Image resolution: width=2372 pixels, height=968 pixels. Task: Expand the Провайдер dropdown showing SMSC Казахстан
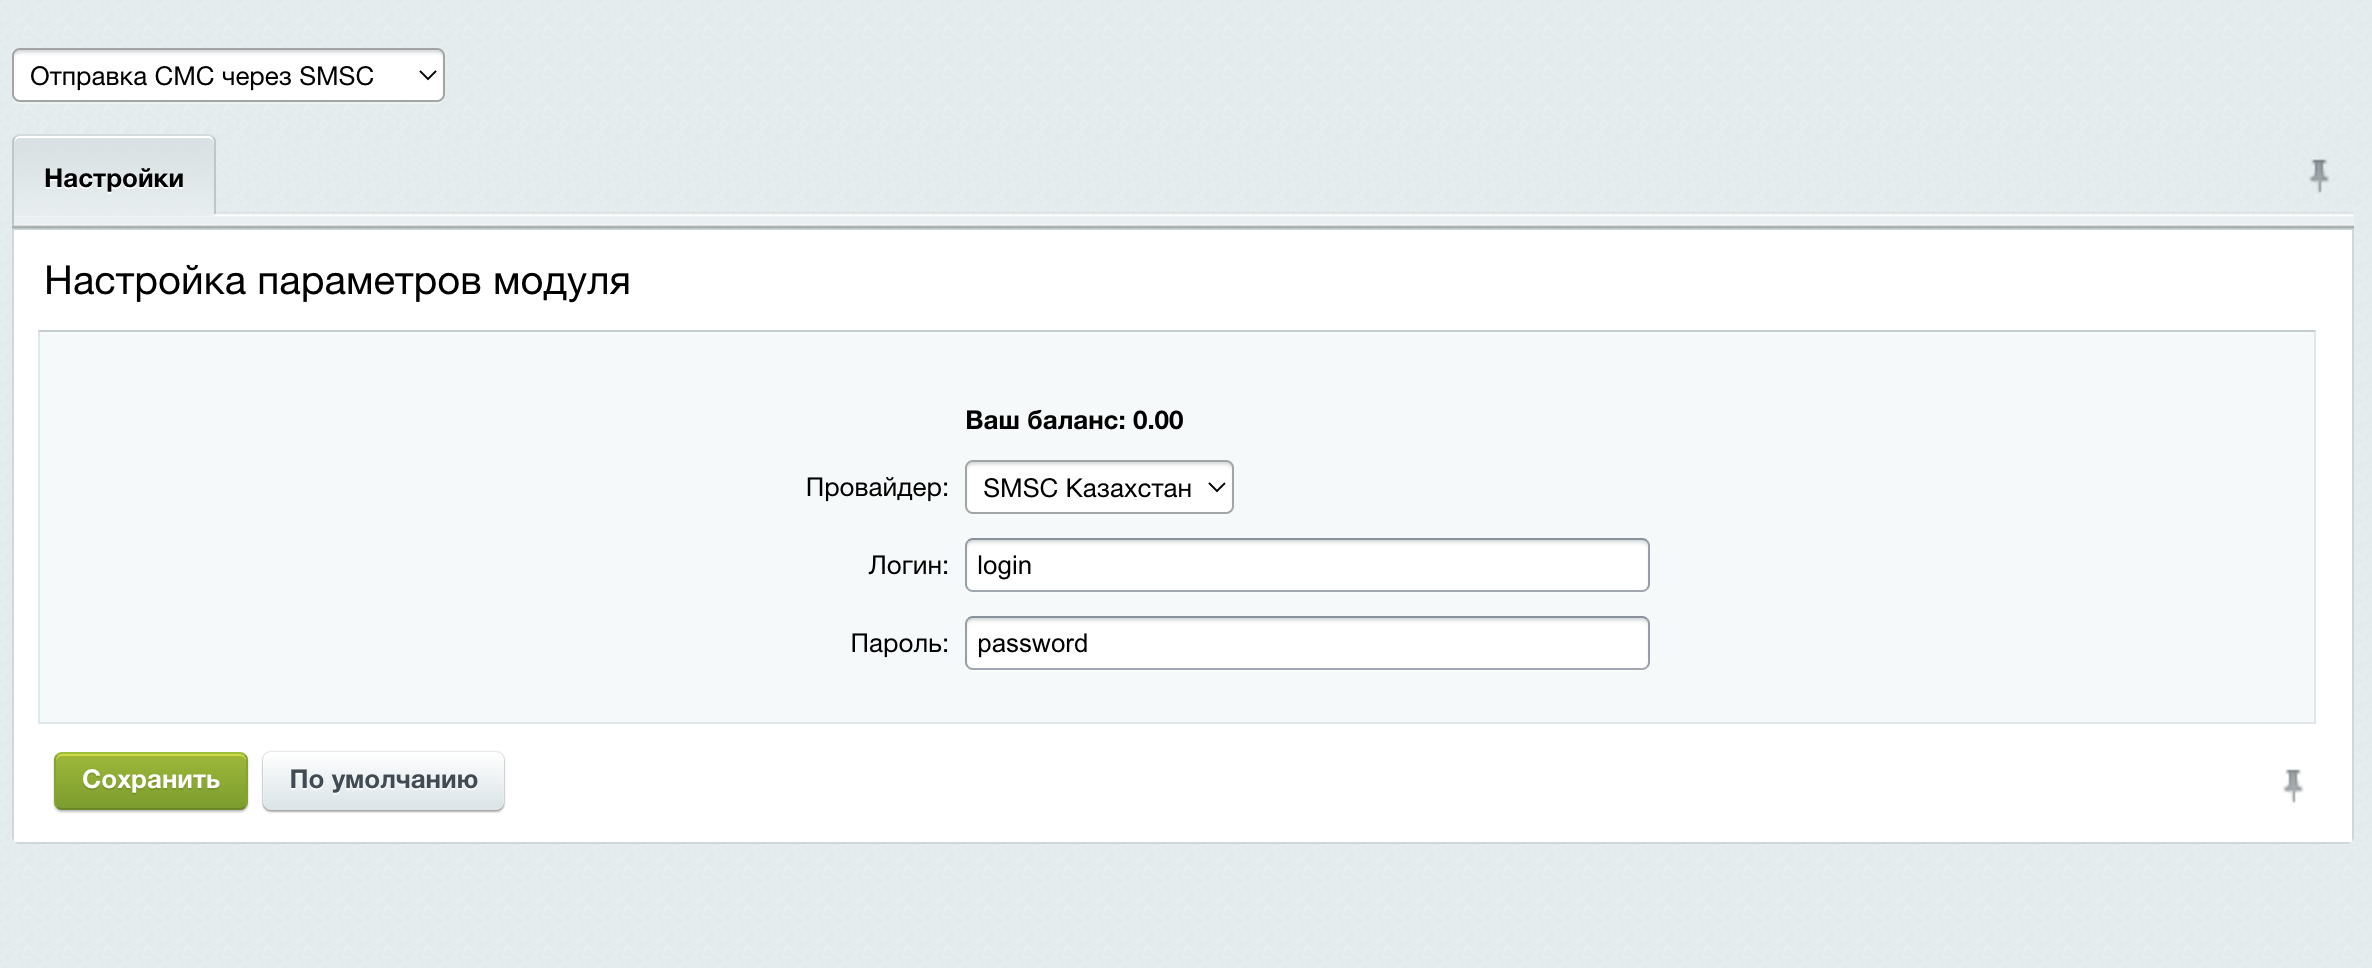pos(1097,488)
